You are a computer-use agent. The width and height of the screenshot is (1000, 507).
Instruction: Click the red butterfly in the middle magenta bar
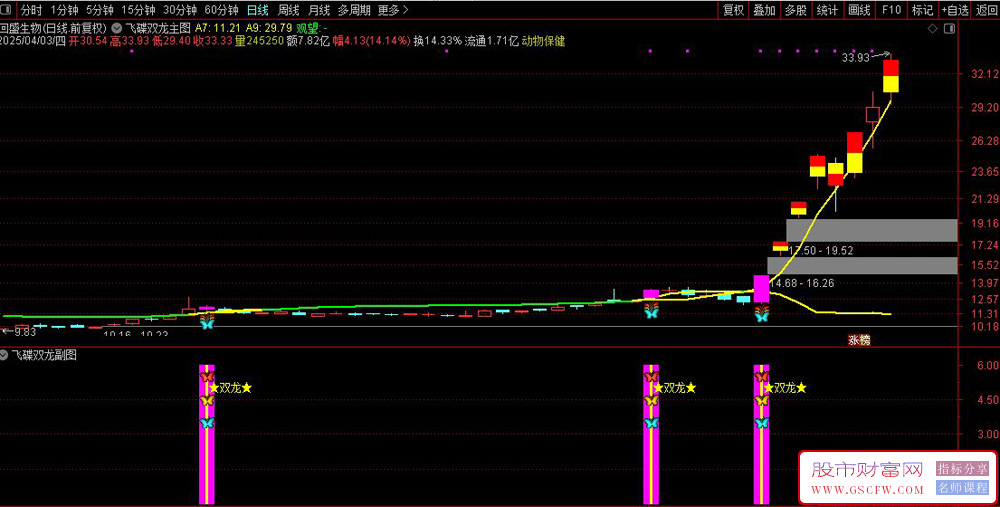tap(651, 377)
